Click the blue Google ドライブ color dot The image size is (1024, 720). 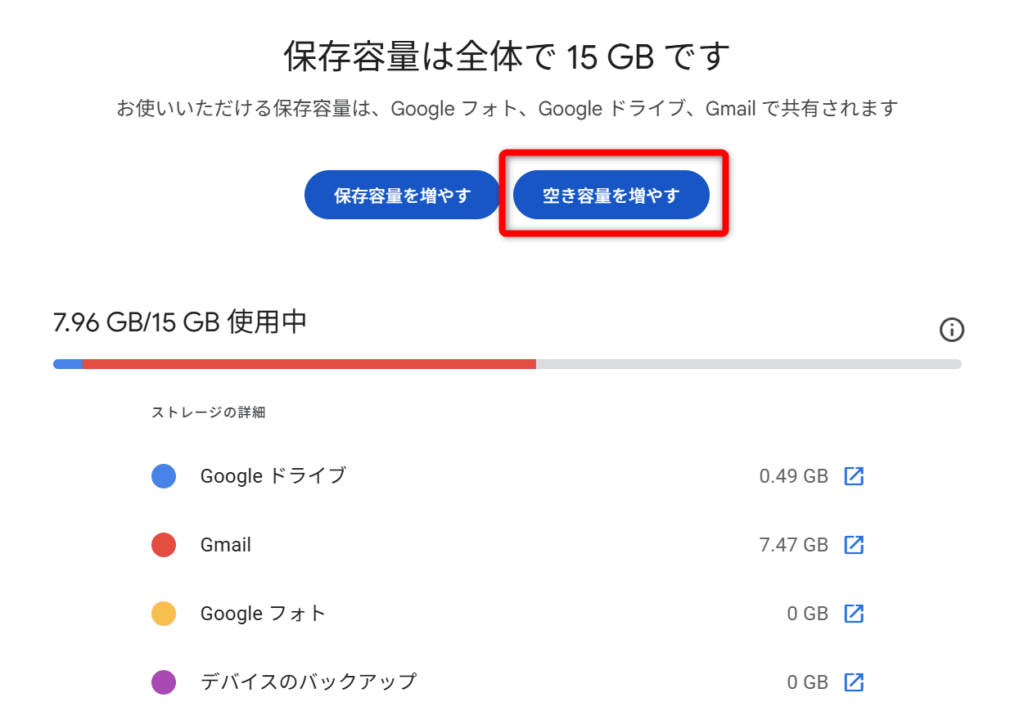(164, 476)
